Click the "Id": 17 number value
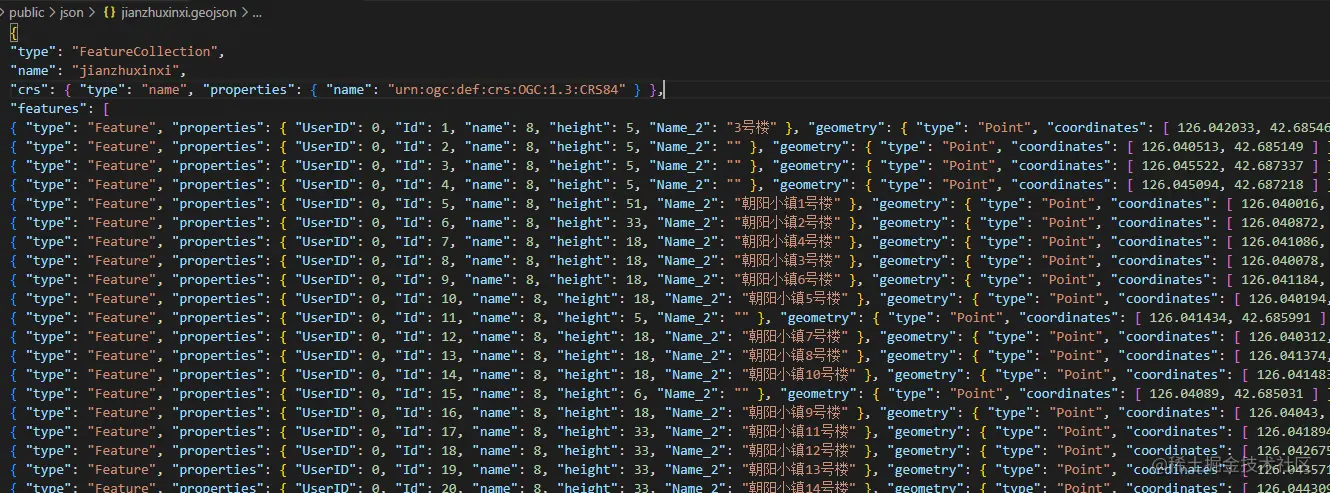 tap(447, 431)
